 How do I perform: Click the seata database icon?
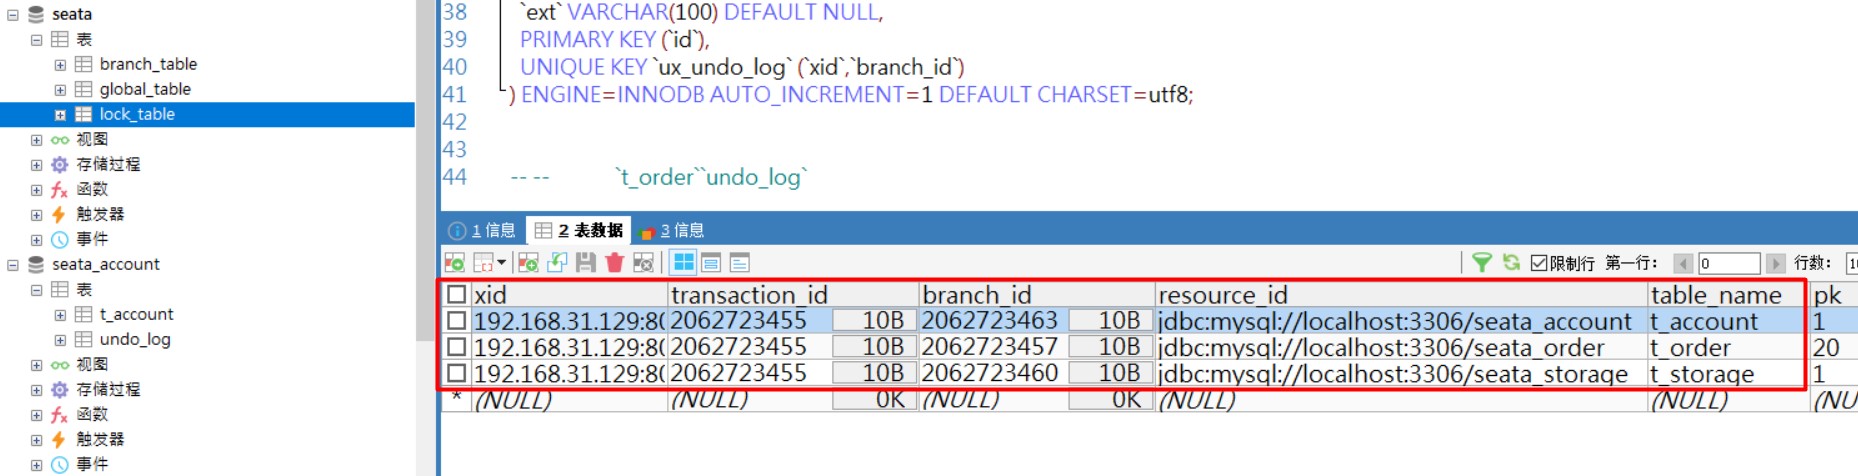36,14
